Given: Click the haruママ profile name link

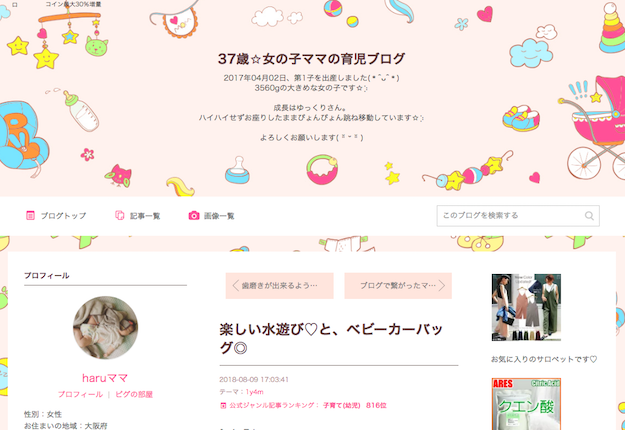Looking at the screenshot, I should 105,378.
